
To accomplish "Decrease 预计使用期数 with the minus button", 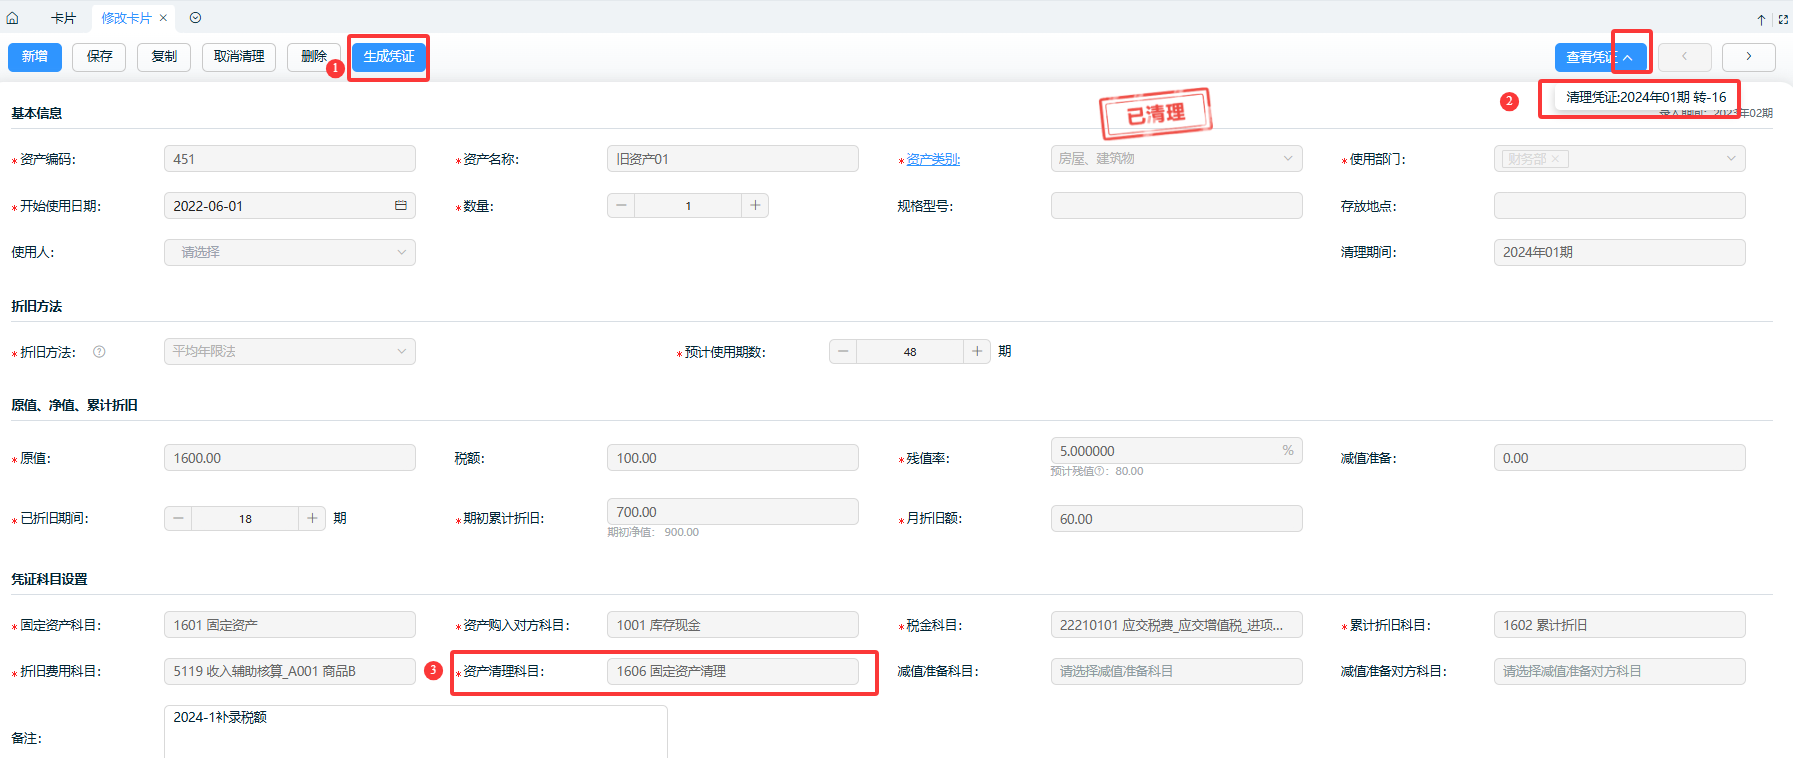I will pos(843,352).
